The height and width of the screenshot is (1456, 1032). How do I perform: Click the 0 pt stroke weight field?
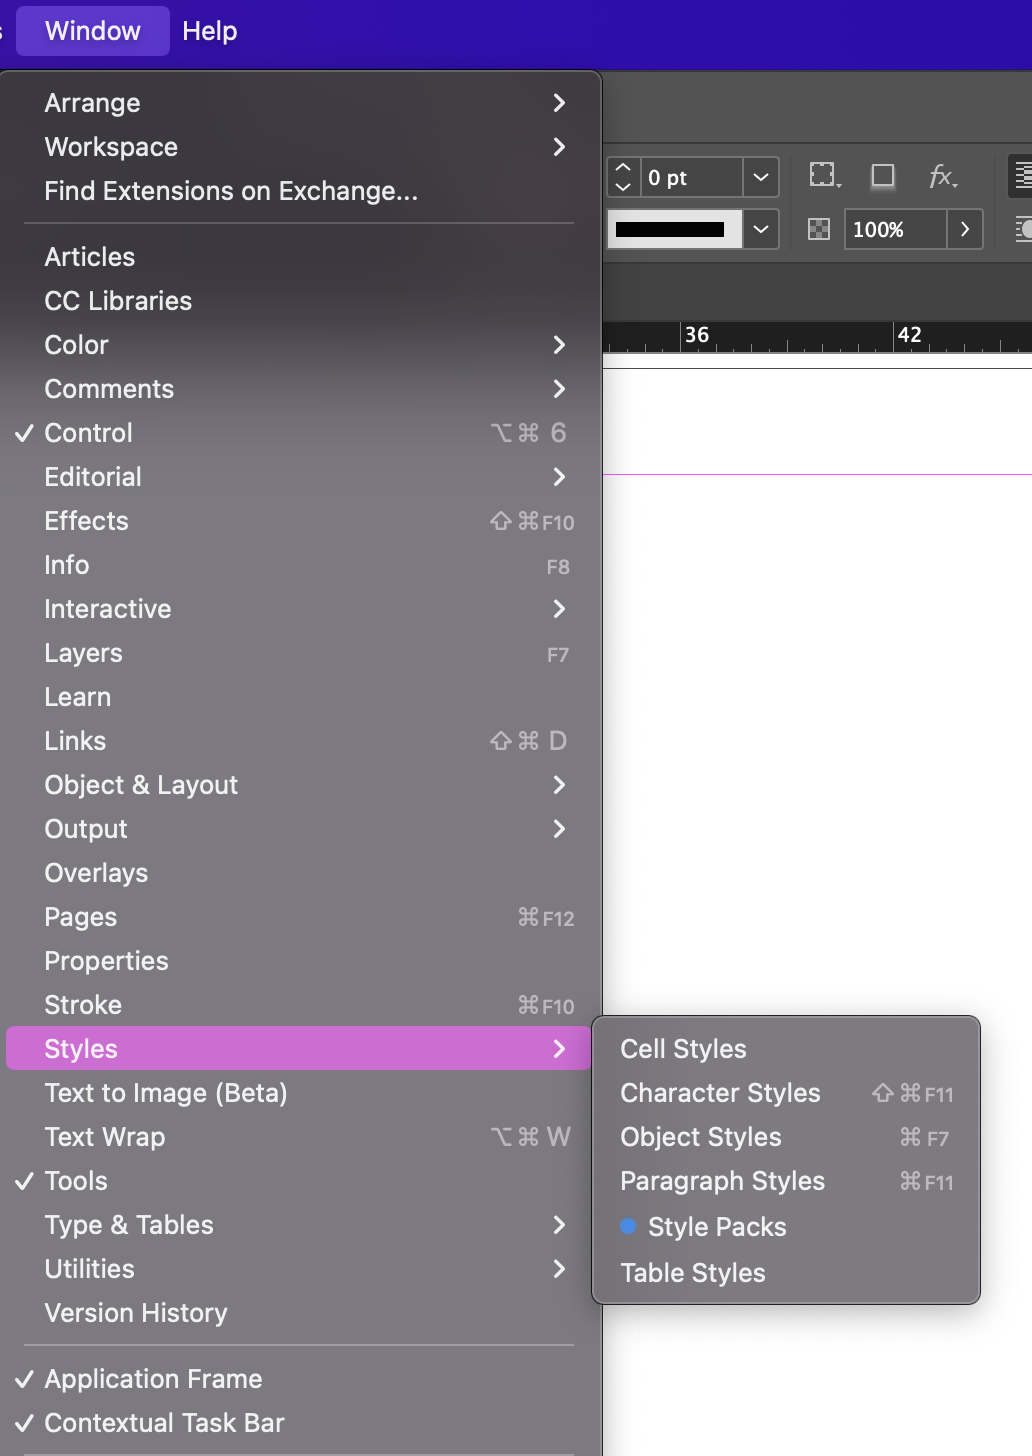coord(692,177)
